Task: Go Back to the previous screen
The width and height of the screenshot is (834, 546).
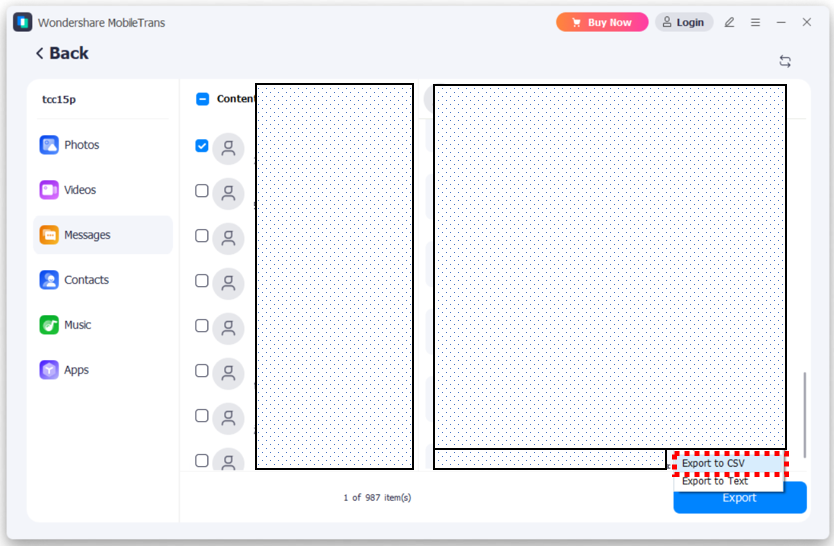Action: (62, 54)
